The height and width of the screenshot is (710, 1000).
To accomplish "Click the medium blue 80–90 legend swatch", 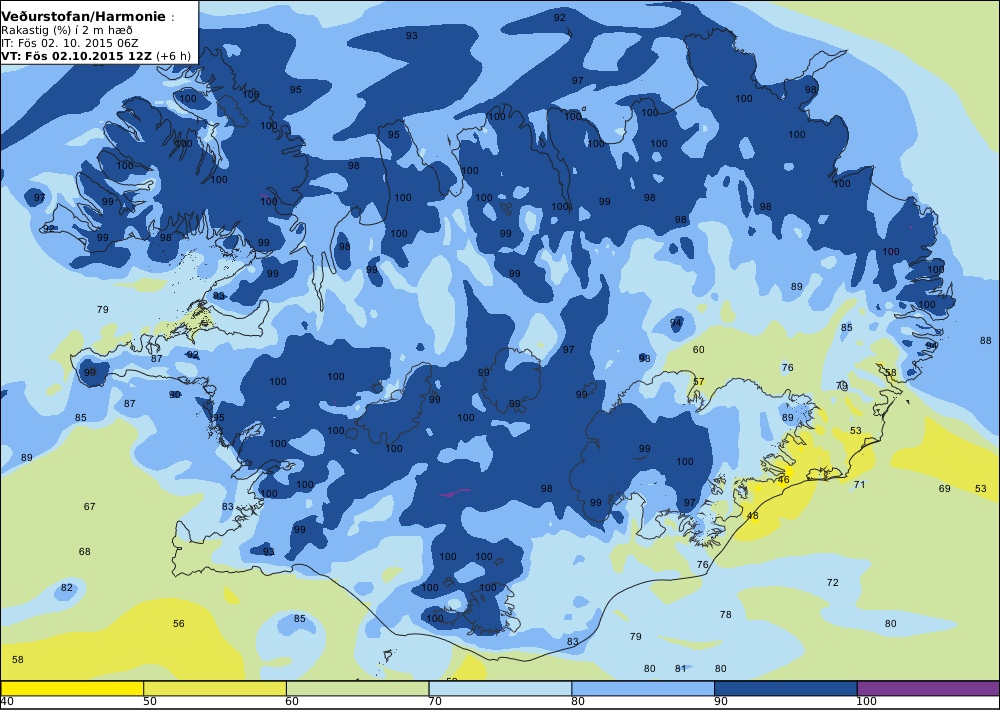I will click(x=643, y=688).
